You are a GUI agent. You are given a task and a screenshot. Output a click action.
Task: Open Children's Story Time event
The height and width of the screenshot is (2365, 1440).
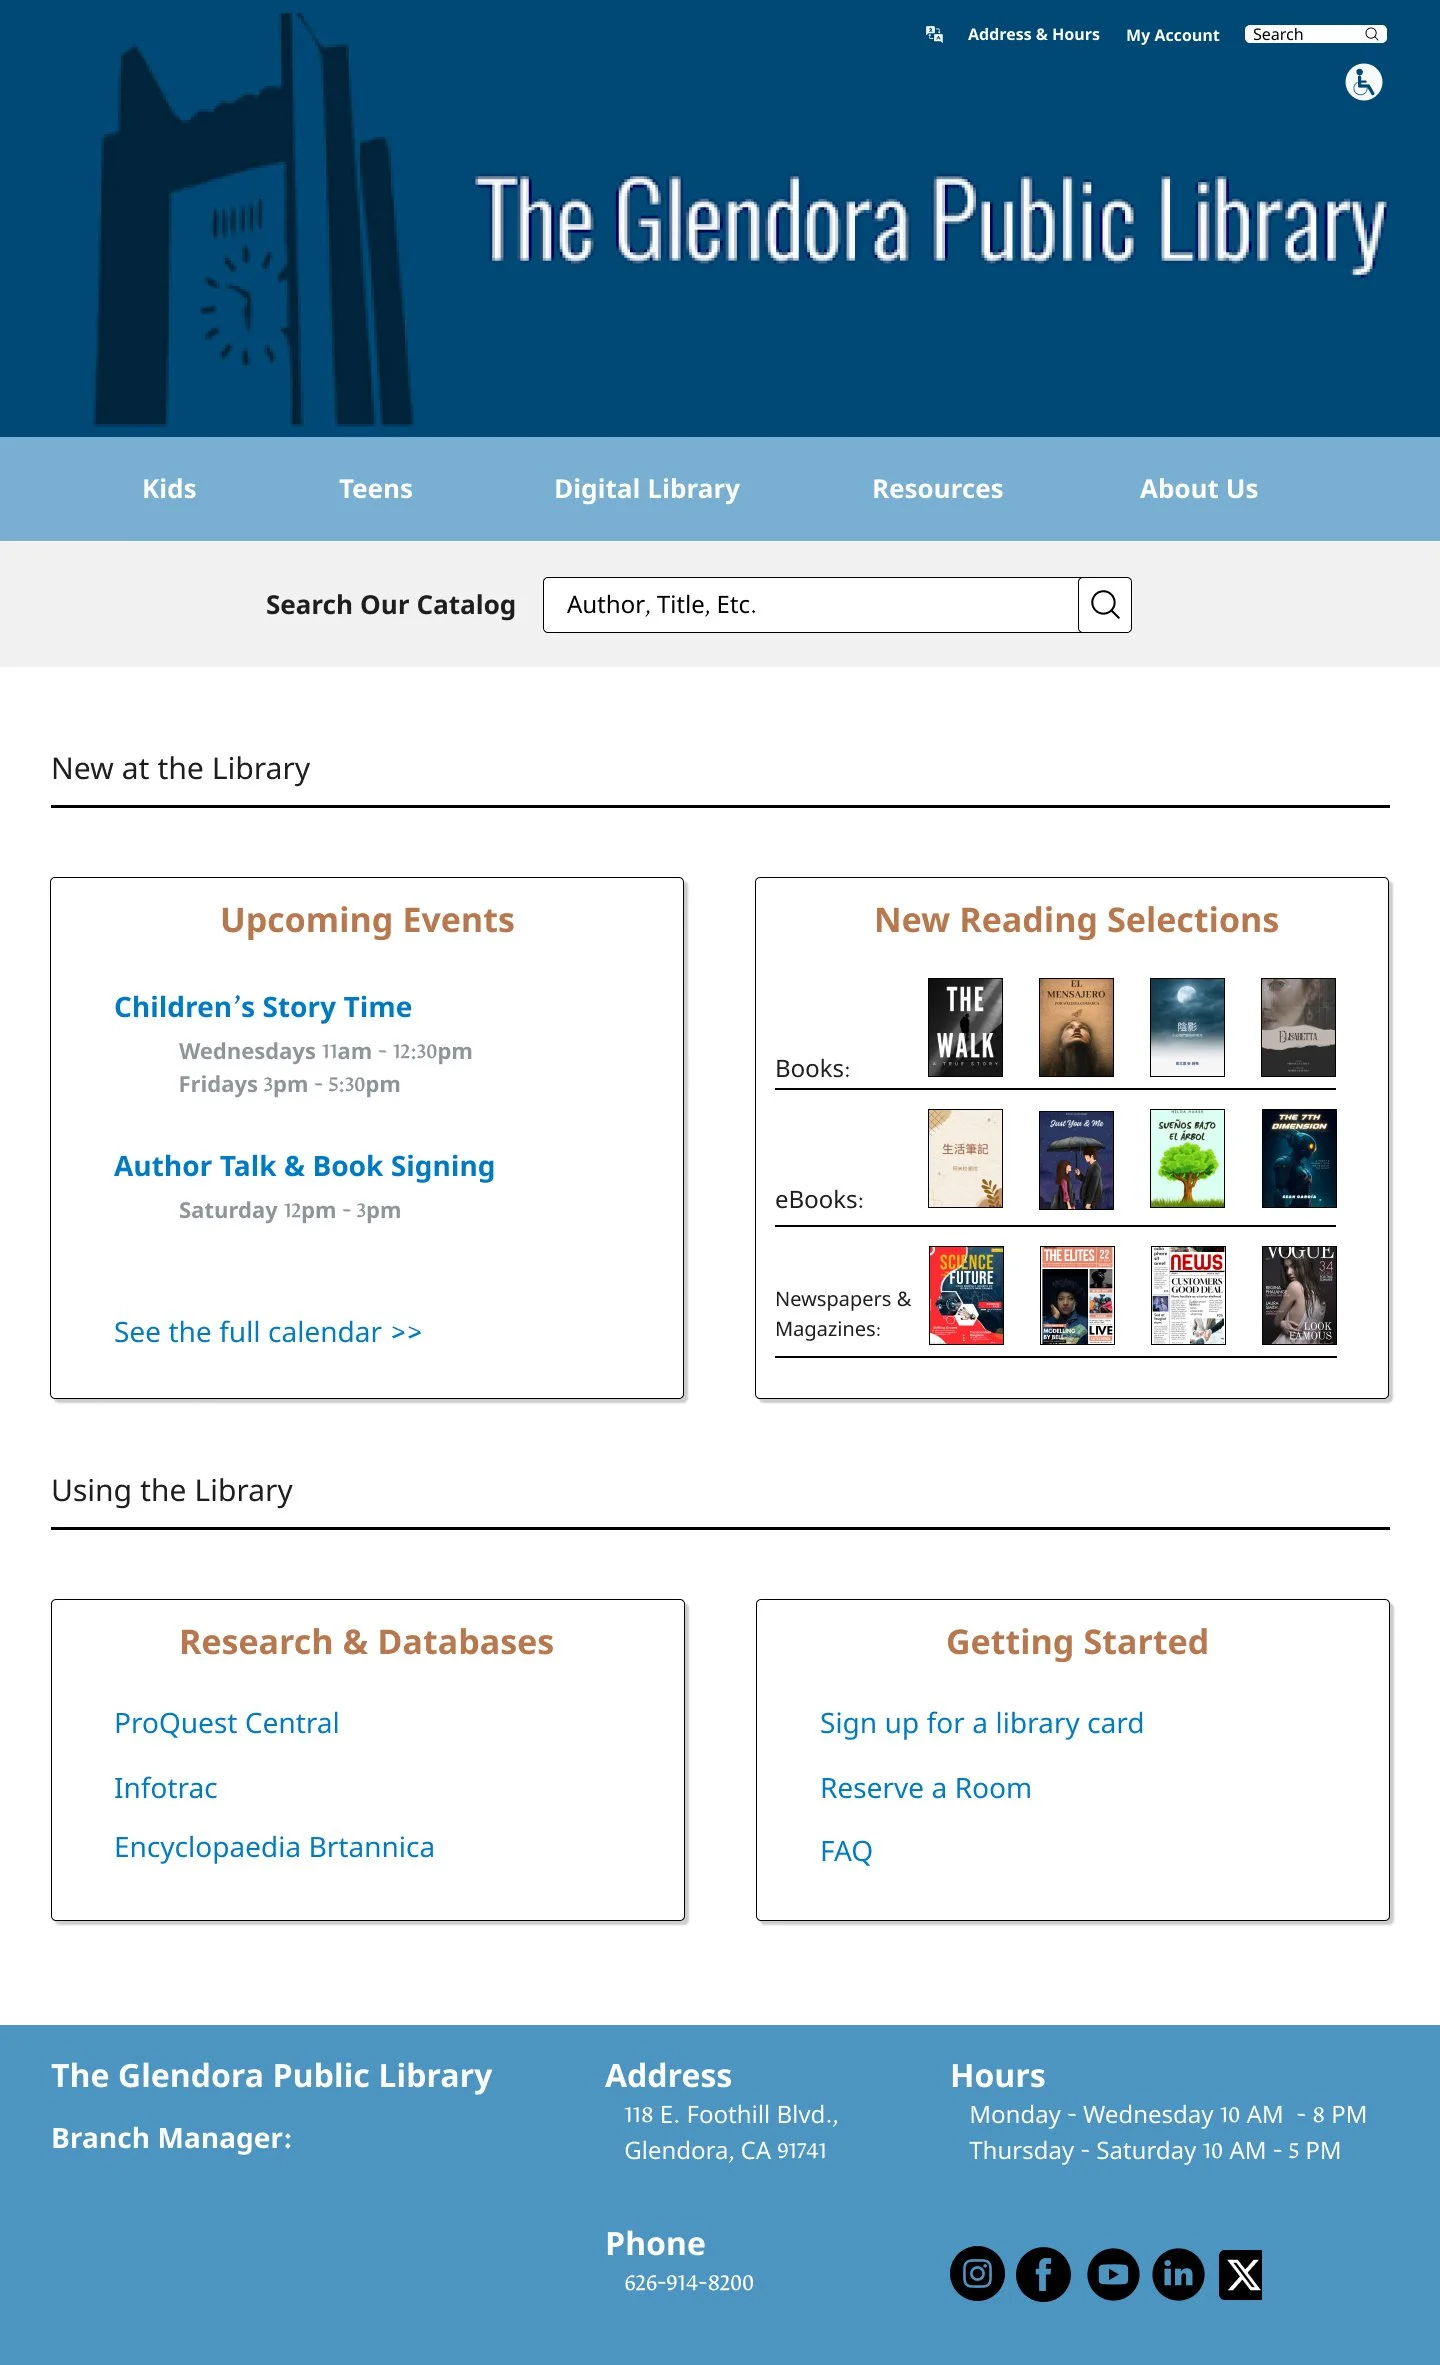click(263, 1007)
